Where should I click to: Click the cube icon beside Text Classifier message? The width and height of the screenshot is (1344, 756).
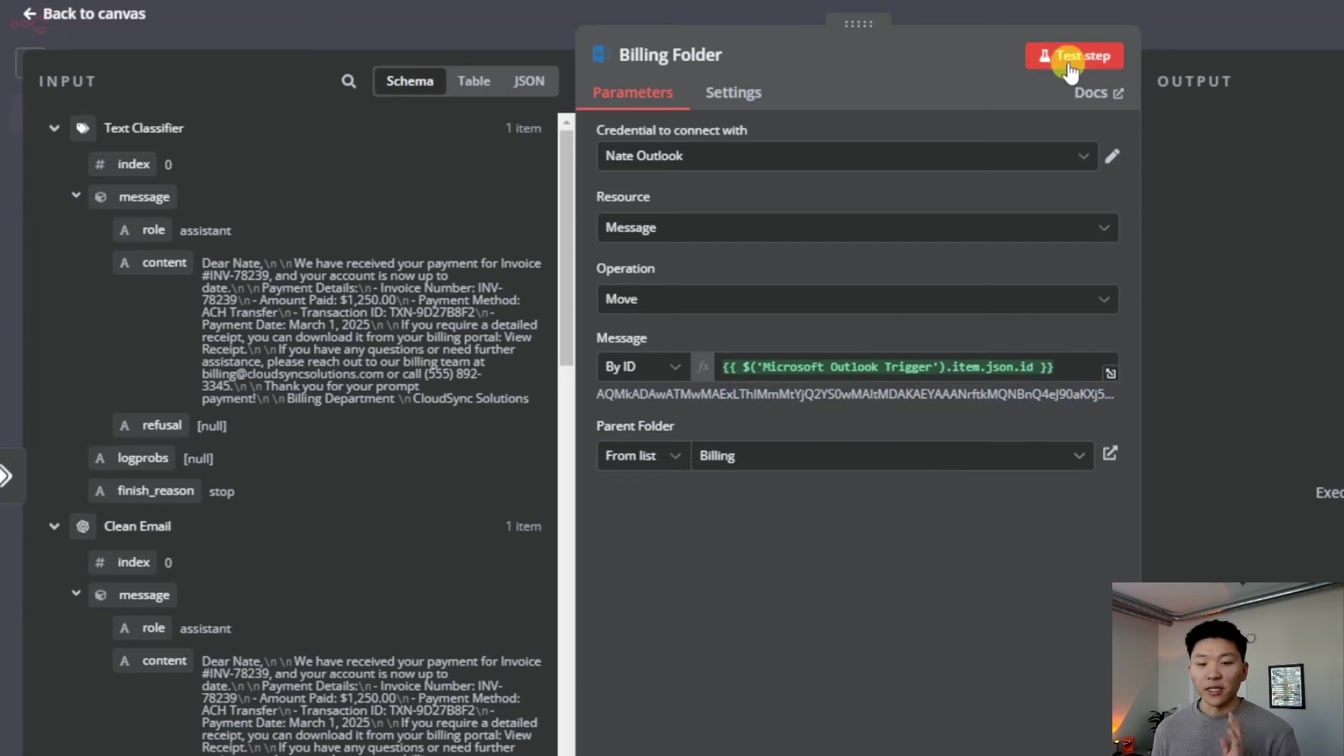[100, 197]
